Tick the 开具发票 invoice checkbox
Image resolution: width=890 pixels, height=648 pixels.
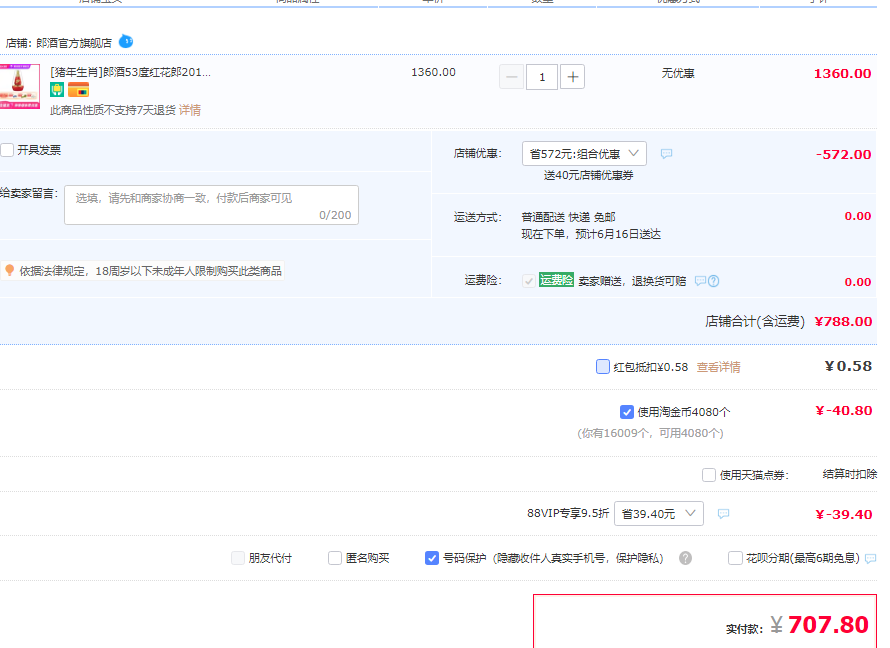7,150
